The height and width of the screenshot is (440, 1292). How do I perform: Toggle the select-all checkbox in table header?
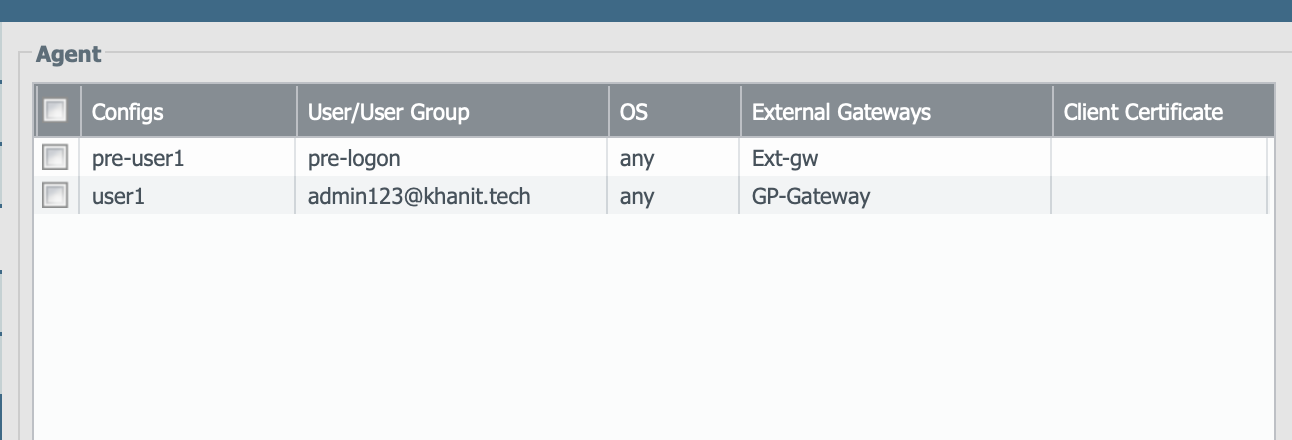tap(56, 111)
